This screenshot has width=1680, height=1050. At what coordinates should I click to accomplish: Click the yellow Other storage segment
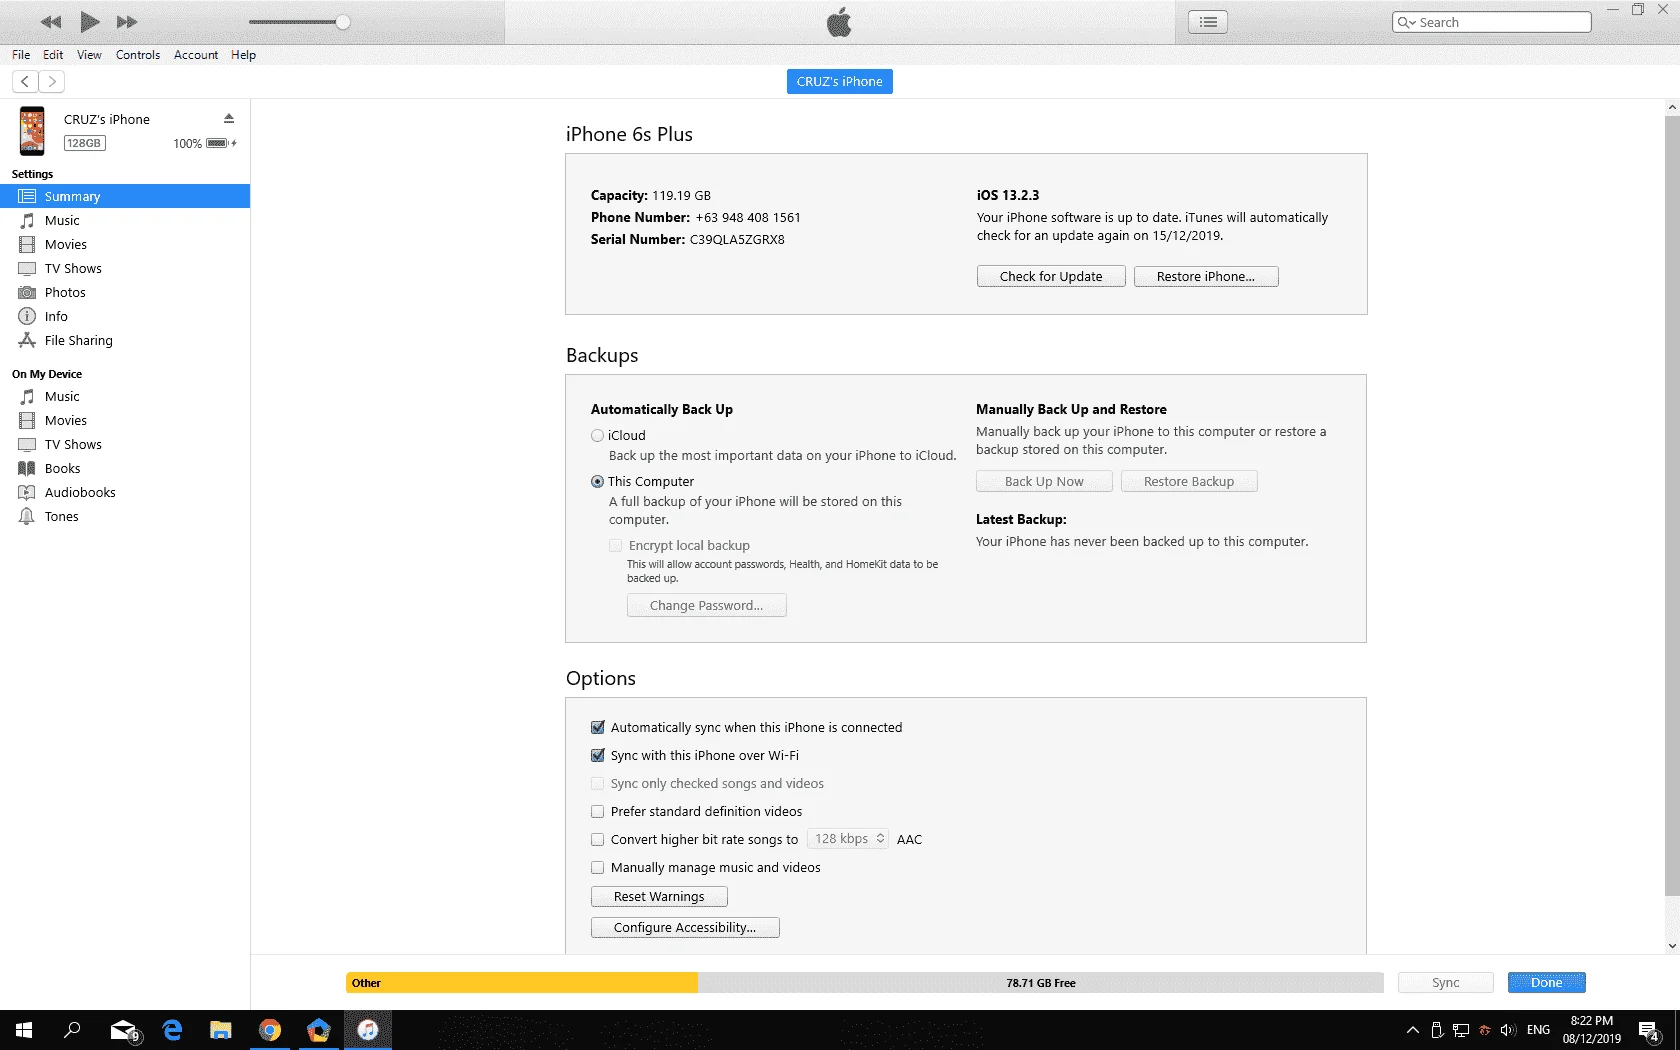(522, 983)
